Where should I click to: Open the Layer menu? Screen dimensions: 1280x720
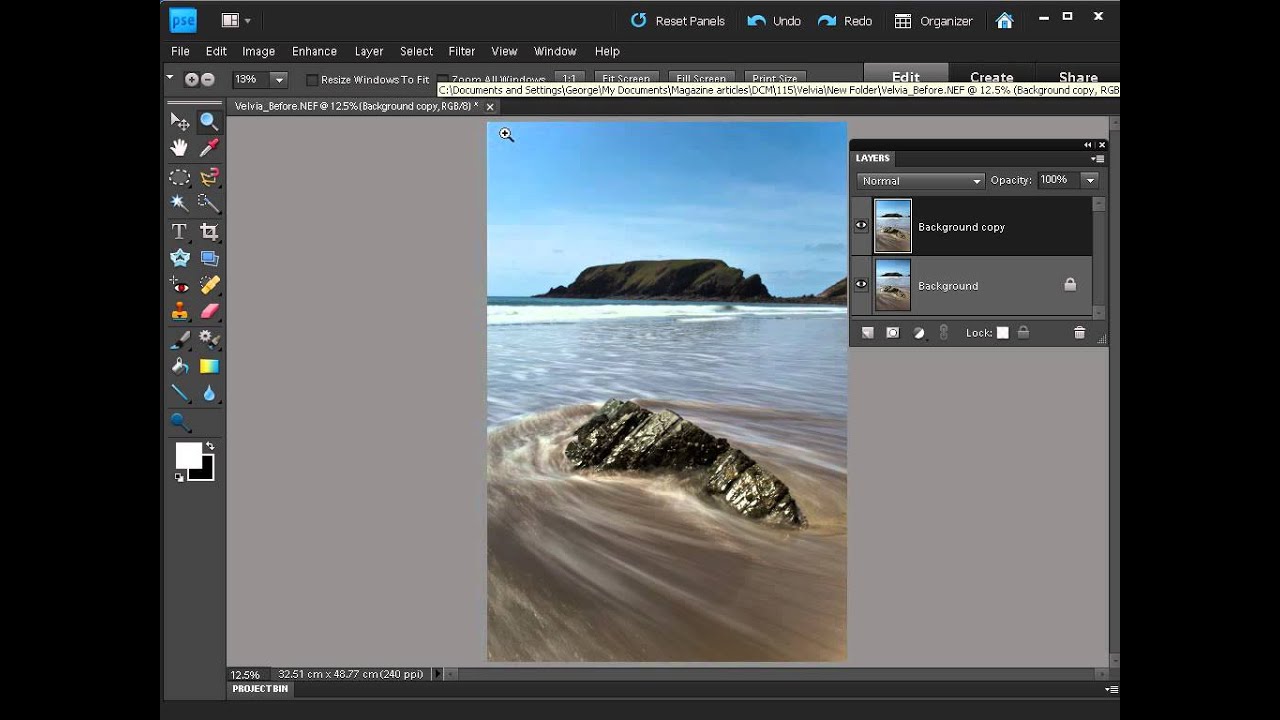point(369,51)
